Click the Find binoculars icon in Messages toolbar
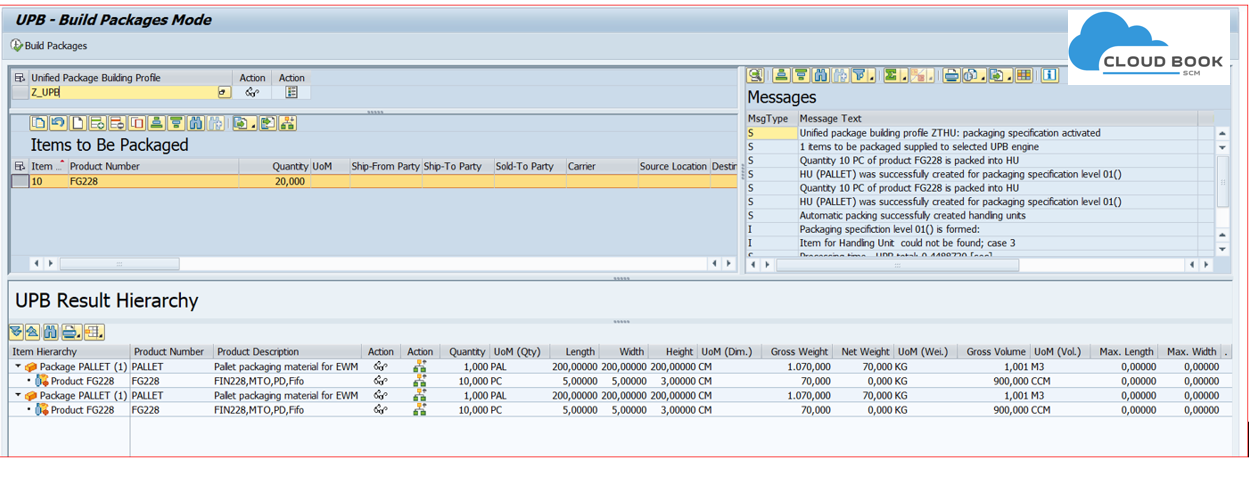This screenshot has height=478, width=1249. (821, 75)
